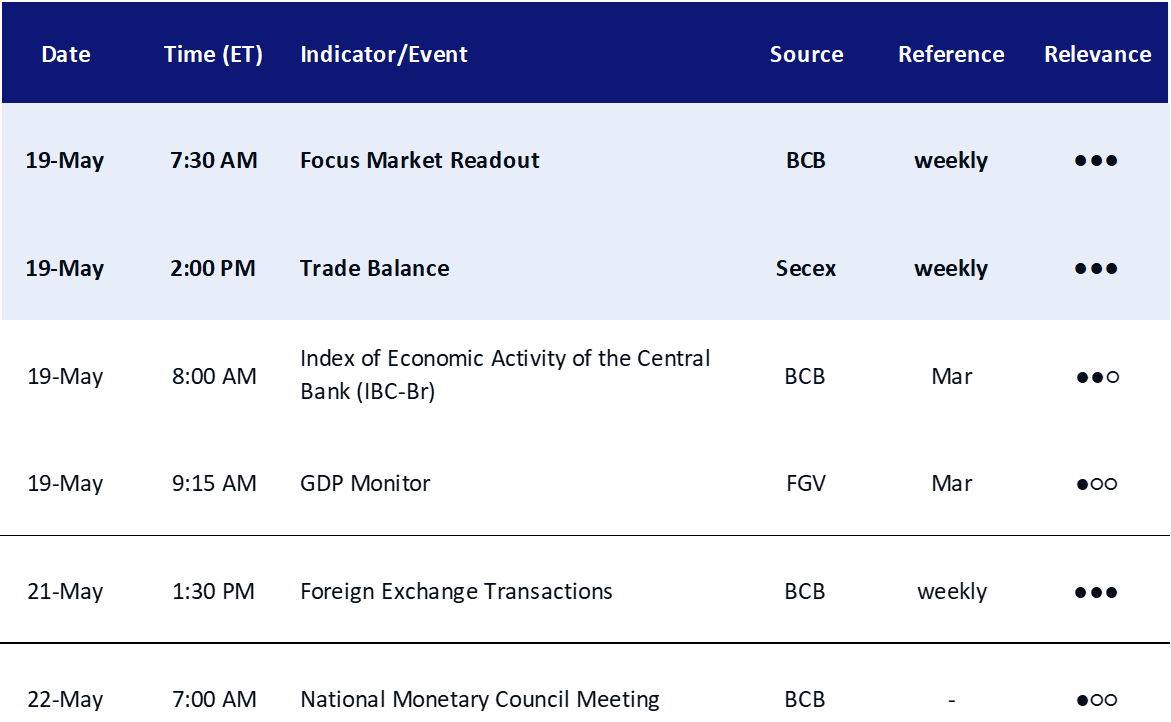The image size is (1171, 722).
Task: Select the 7:30 AM time cell
Action: click(x=214, y=160)
